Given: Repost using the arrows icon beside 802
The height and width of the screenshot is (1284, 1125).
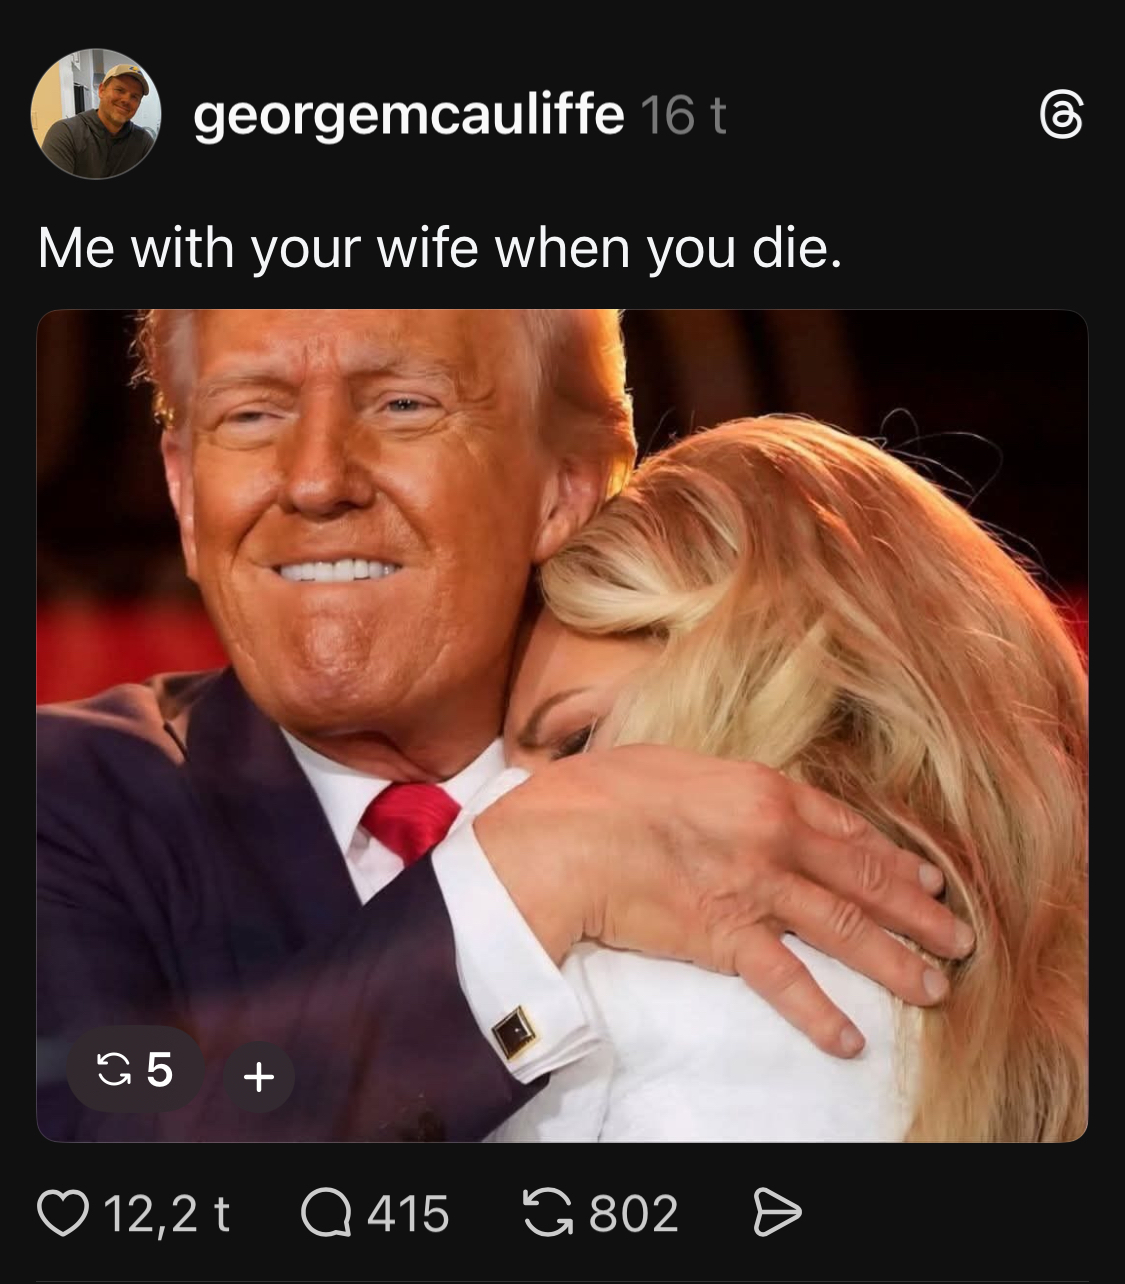Looking at the screenshot, I should [x=547, y=1213].
